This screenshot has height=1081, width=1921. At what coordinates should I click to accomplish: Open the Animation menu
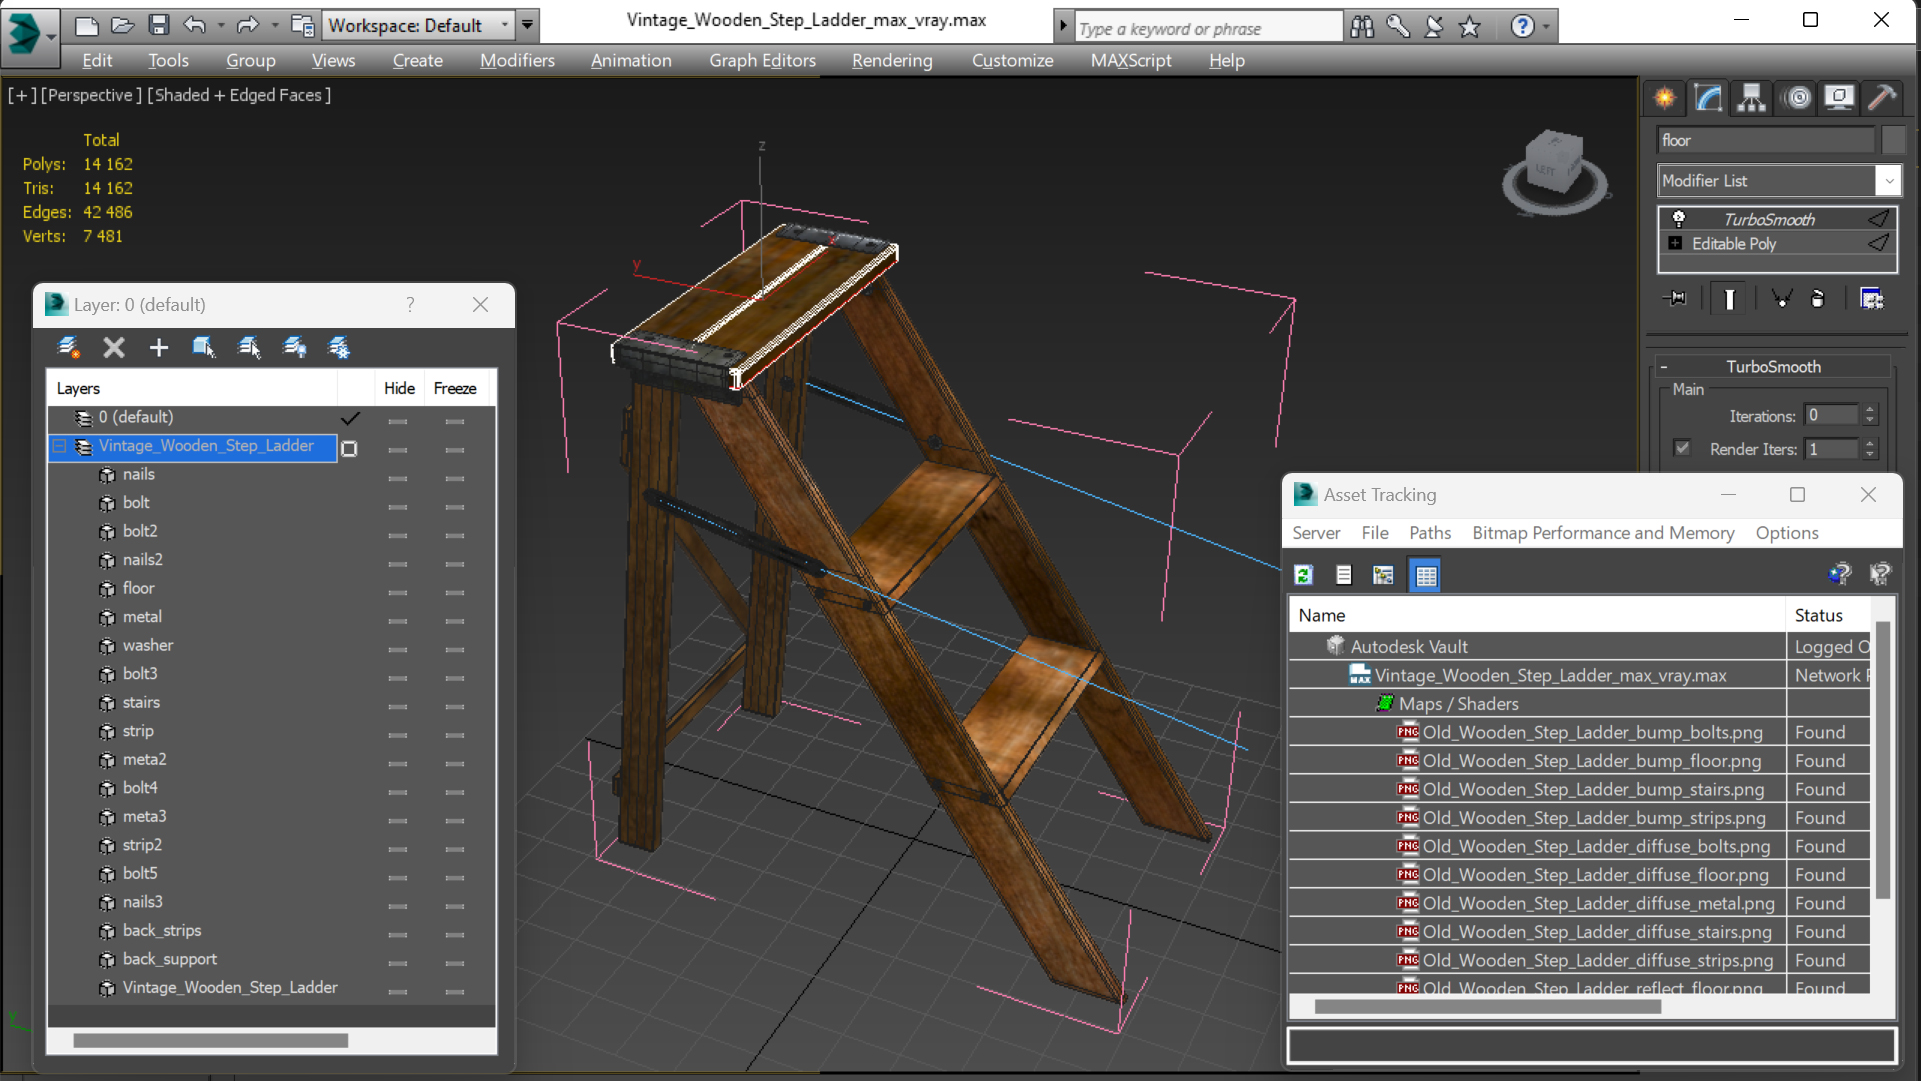[x=631, y=61]
